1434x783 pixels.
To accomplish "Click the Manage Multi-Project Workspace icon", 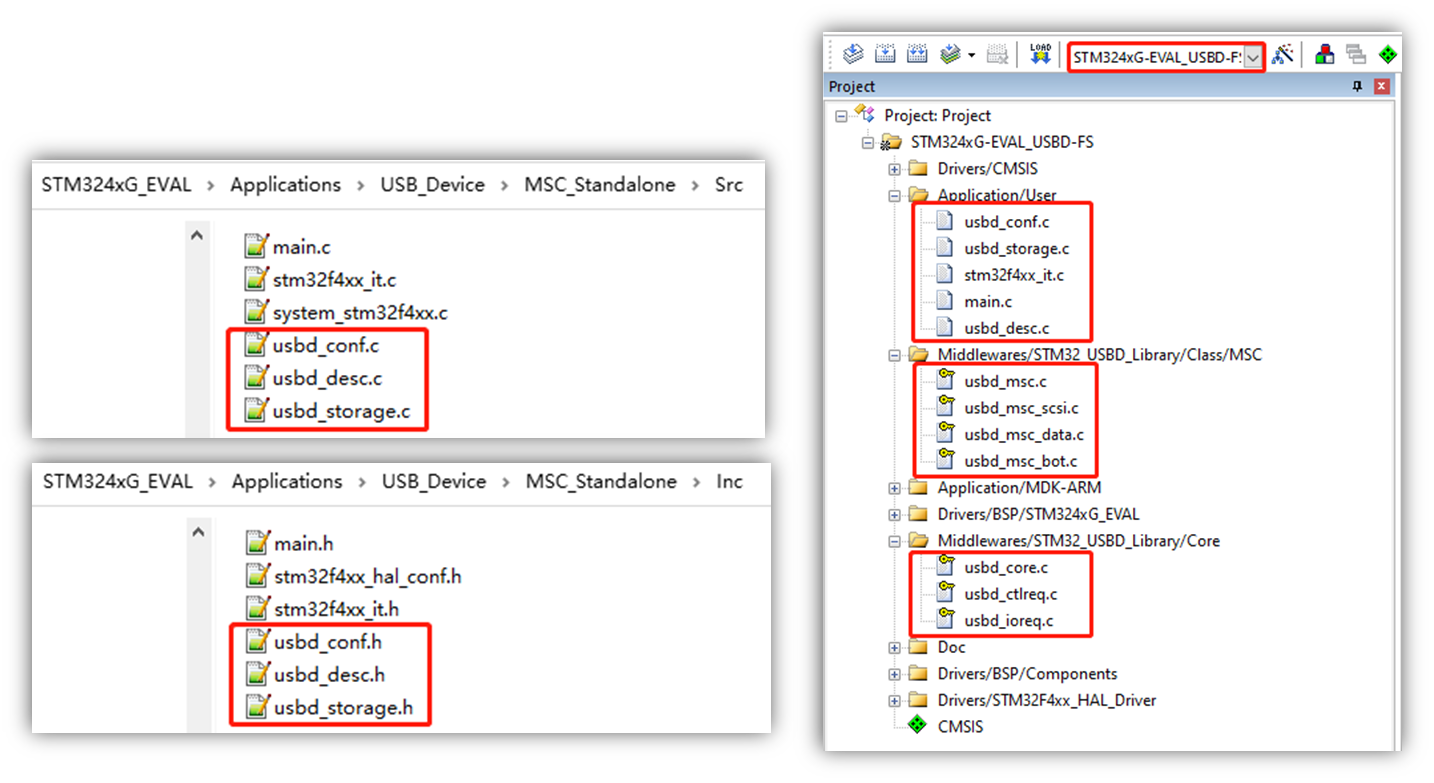I will [x=1356, y=55].
